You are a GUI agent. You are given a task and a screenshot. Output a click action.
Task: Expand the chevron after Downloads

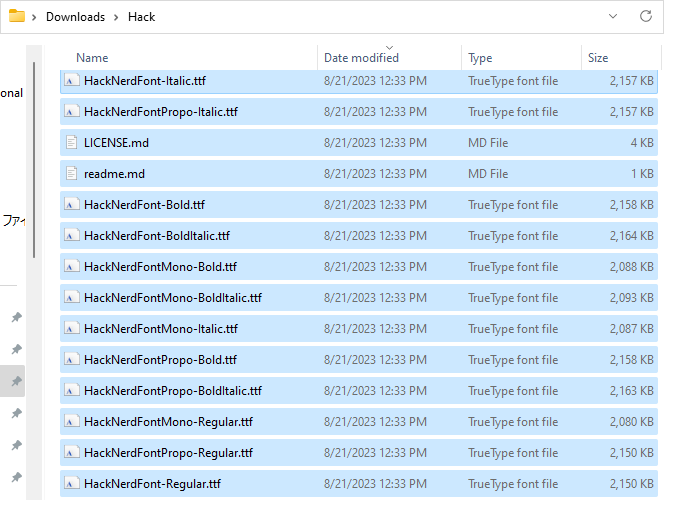coord(116,17)
